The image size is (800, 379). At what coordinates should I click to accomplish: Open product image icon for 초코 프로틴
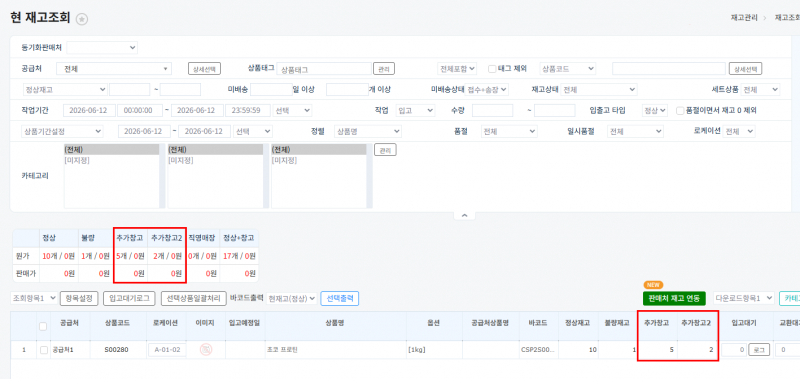(206, 350)
